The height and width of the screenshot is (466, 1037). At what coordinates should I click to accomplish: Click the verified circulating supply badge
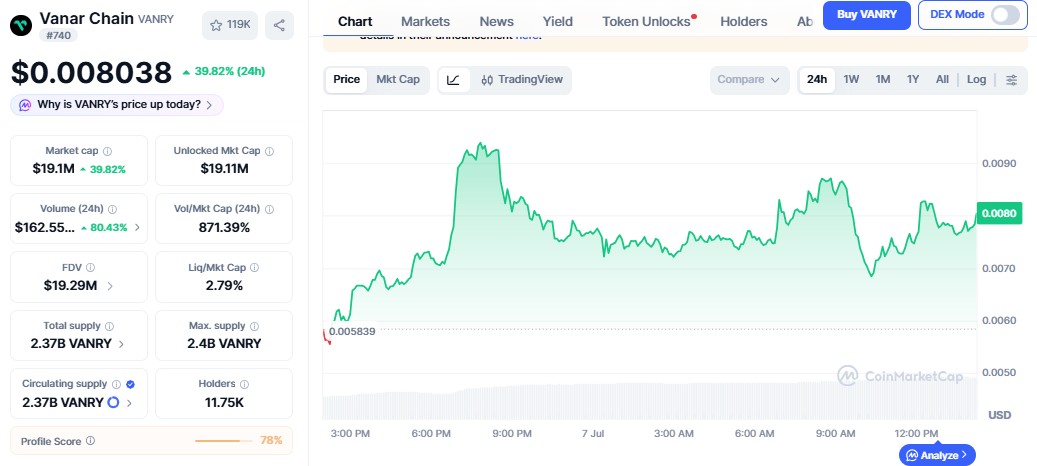[x=130, y=384]
